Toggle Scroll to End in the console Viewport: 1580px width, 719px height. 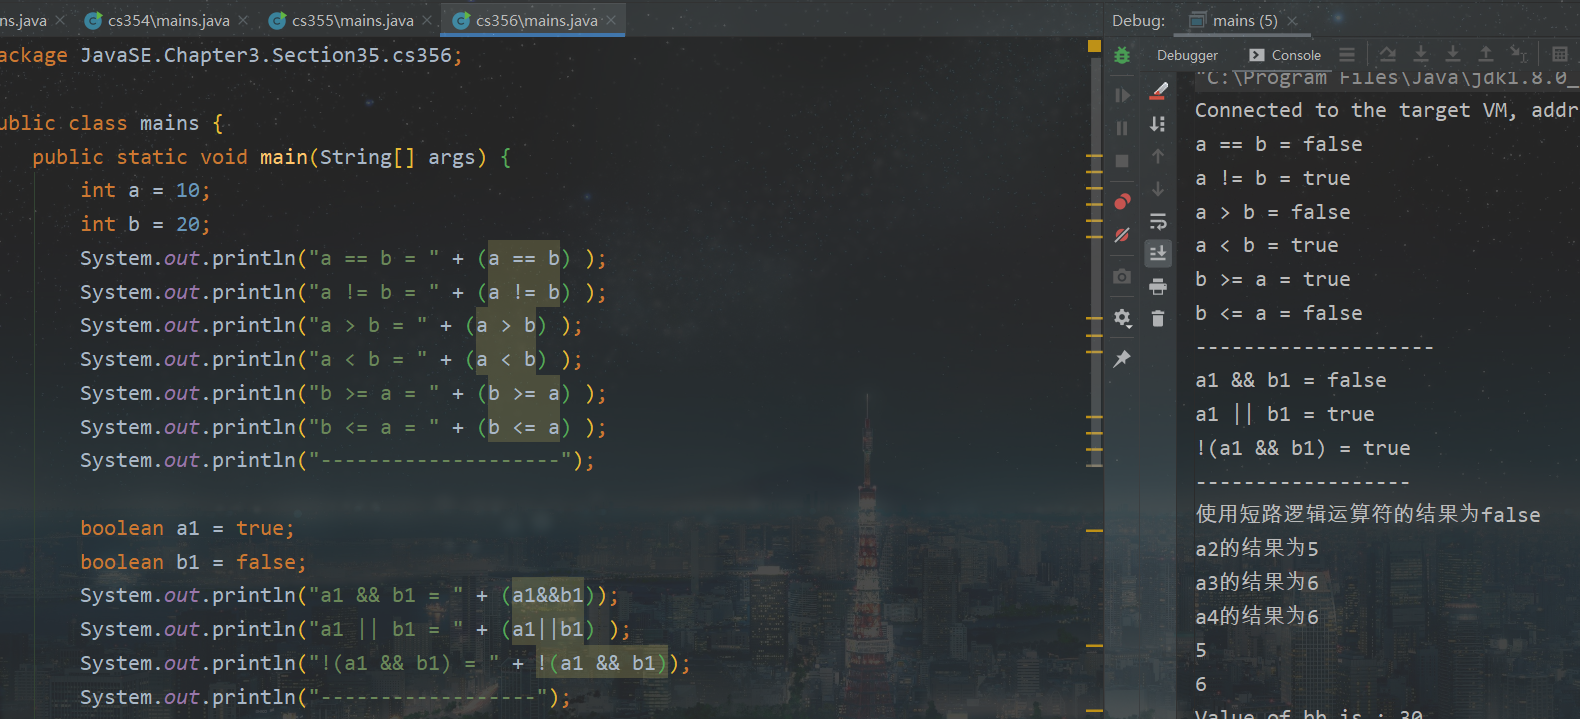pyautogui.click(x=1158, y=254)
